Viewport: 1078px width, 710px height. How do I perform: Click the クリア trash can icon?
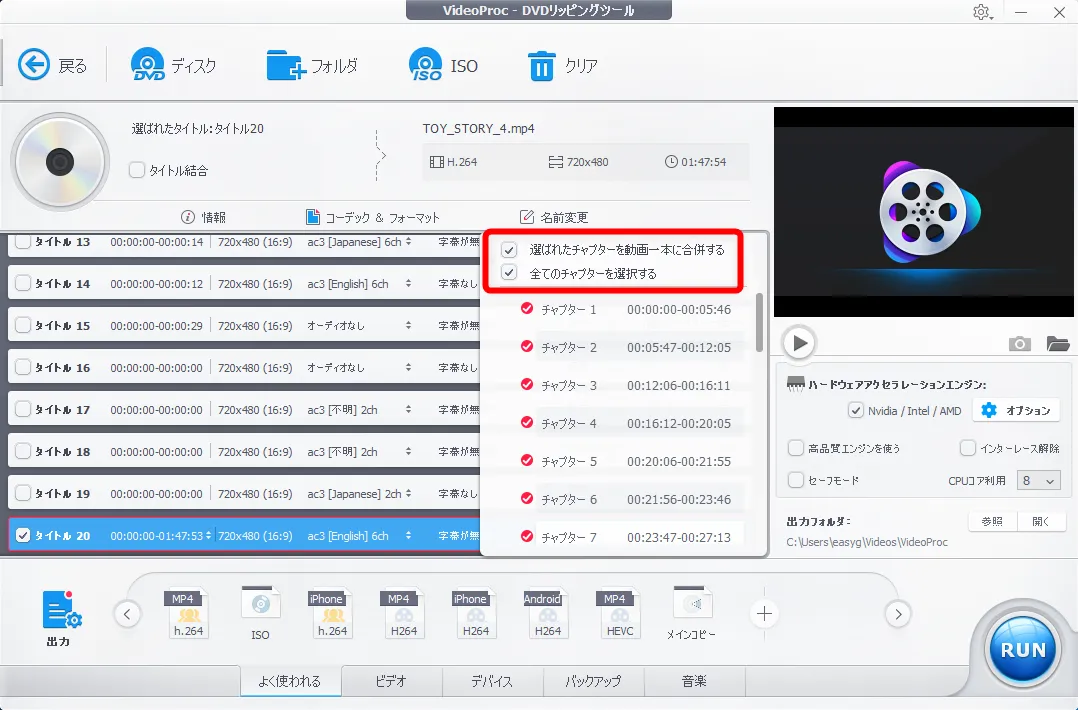tap(542, 66)
